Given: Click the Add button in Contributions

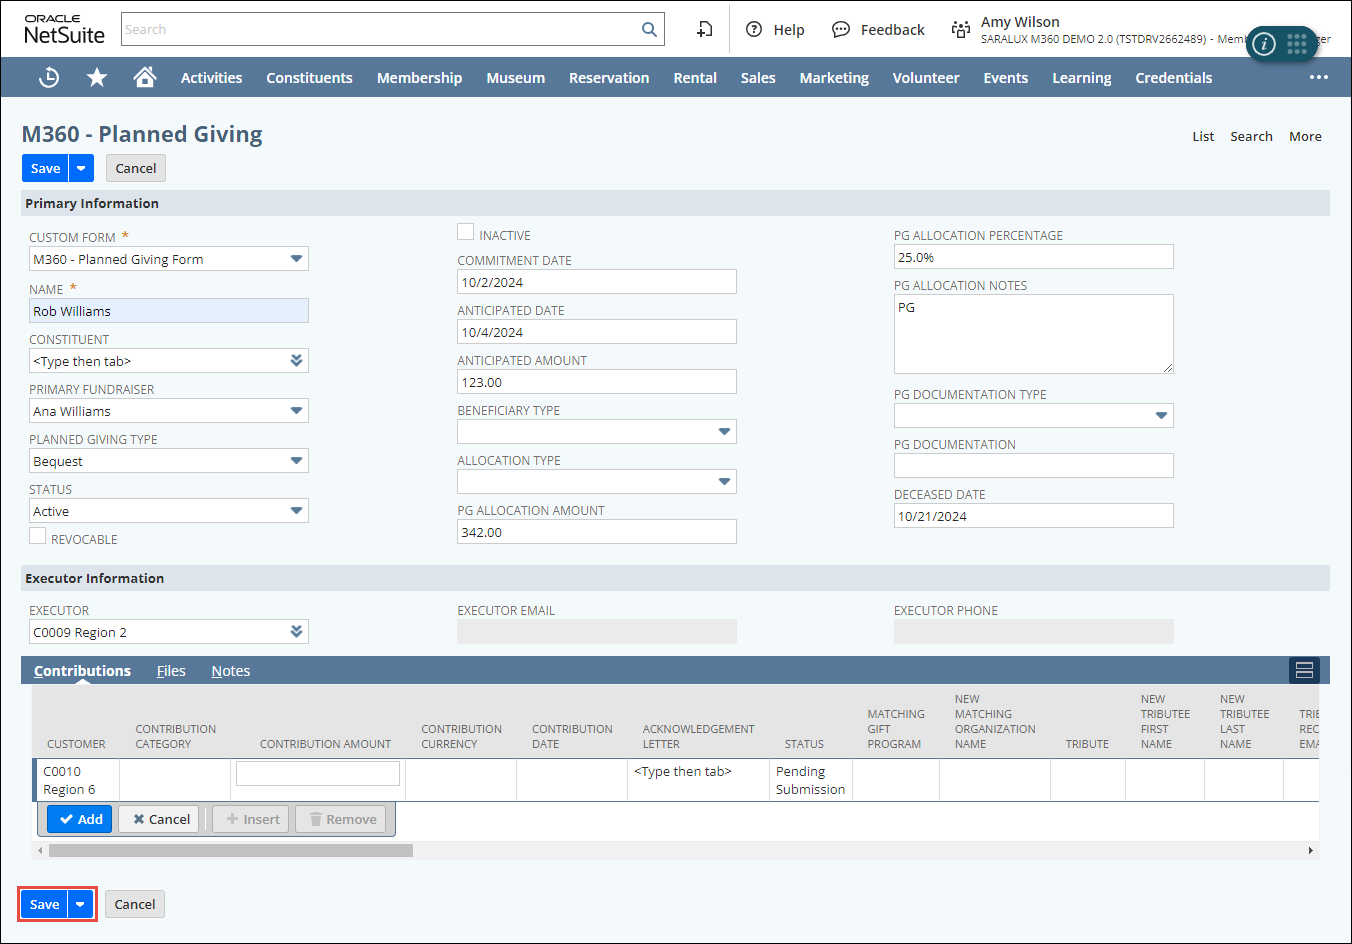Looking at the screenshot, I should 80,819.
